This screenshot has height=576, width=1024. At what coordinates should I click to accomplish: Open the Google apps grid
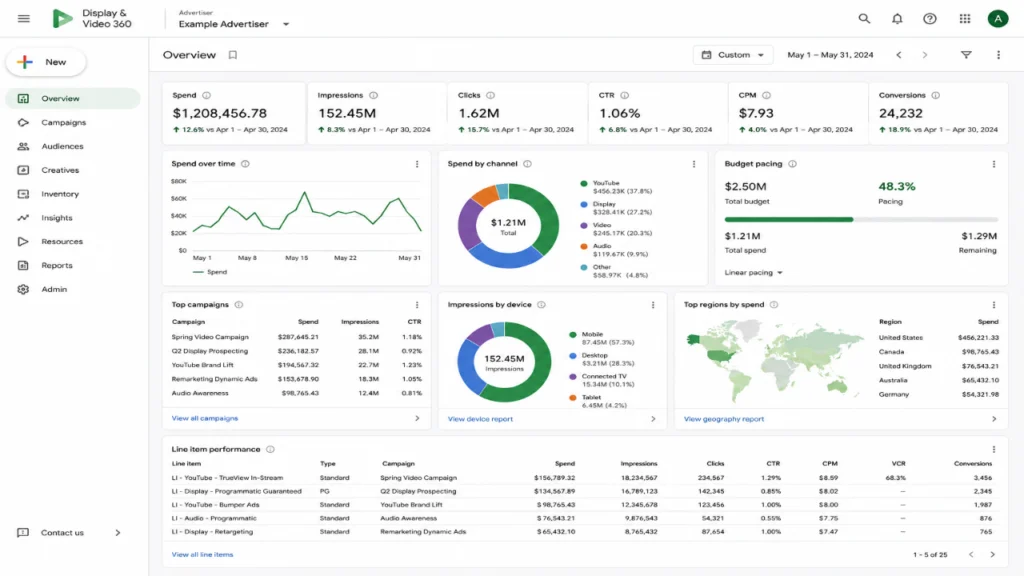pyautogui.click(x=965, y=18)
